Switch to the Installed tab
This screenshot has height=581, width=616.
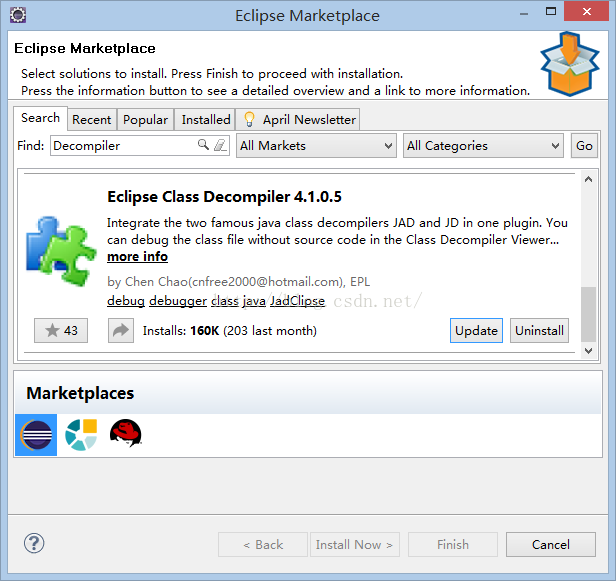click(205, 119)
